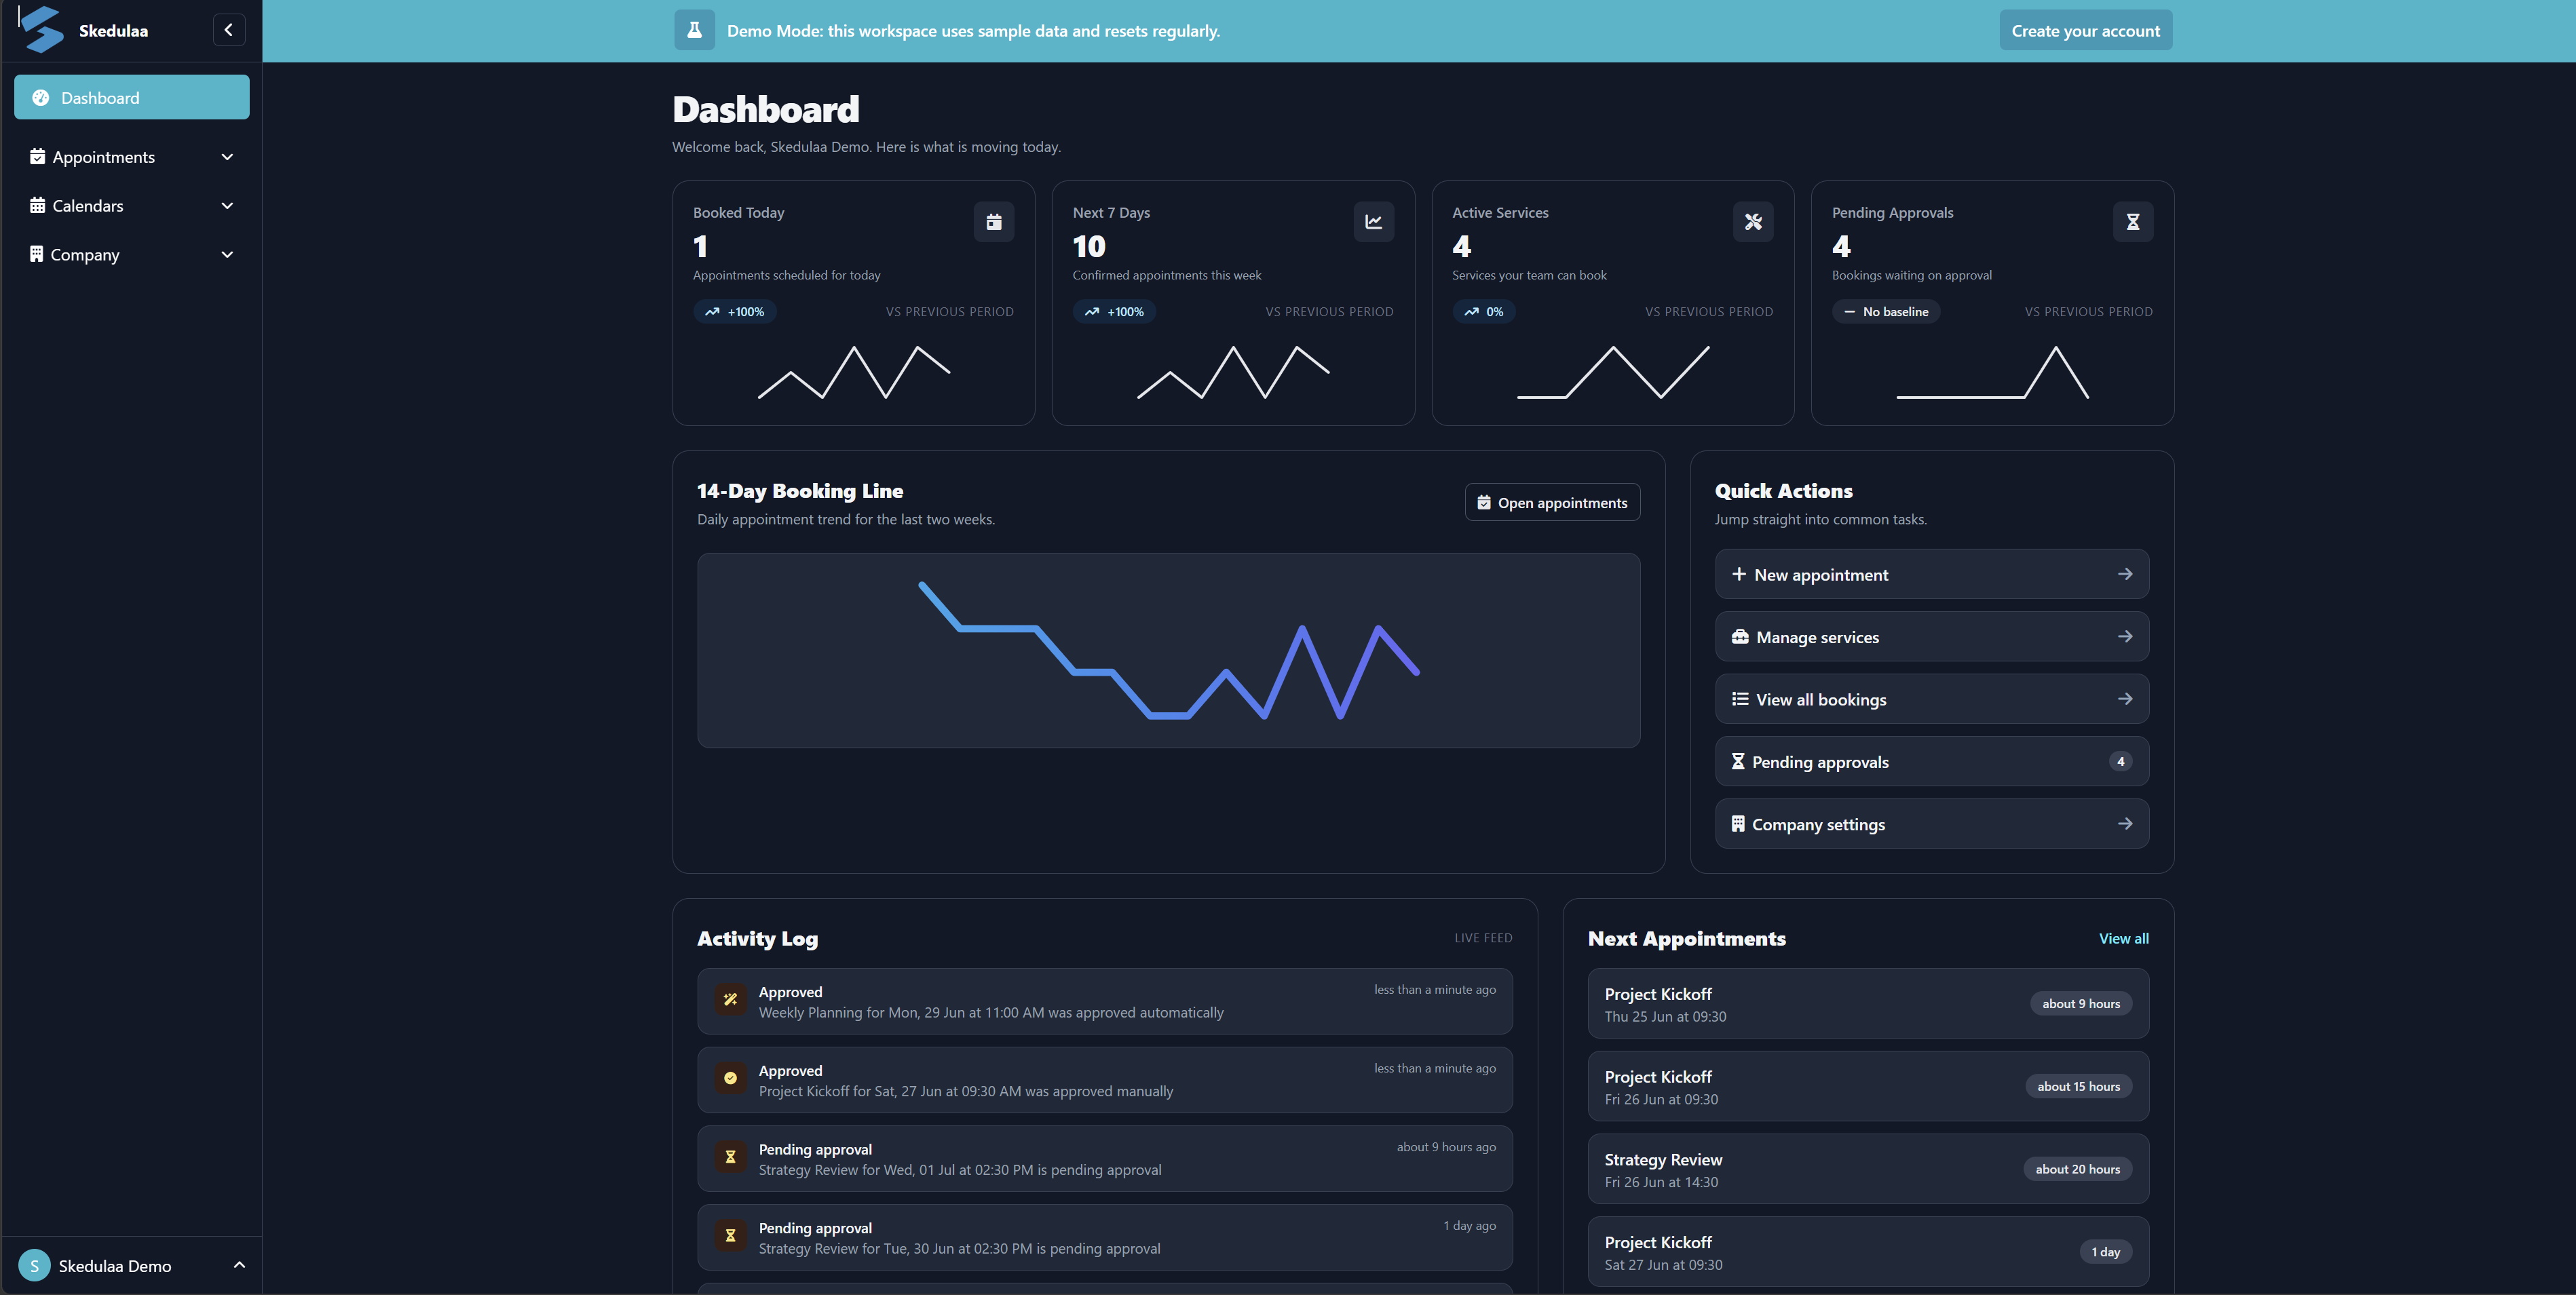2576x1295 pixels.
Task: Click the arrow on Company settings row
Action: click(2125, 824)
